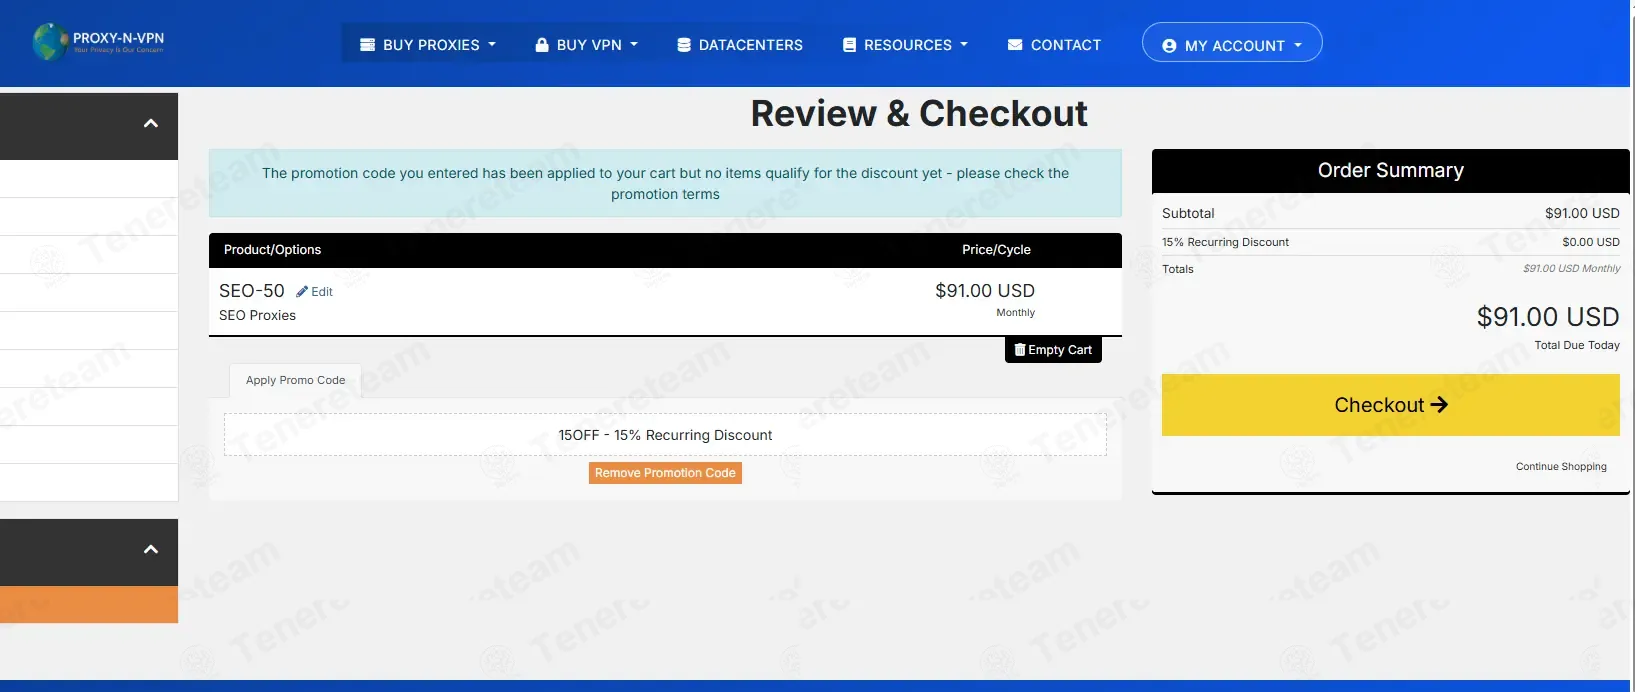The image size is (1635, 692).
Task: Click the "15OFF - 15% Recurring Discount" promo text
Action: 665,435
